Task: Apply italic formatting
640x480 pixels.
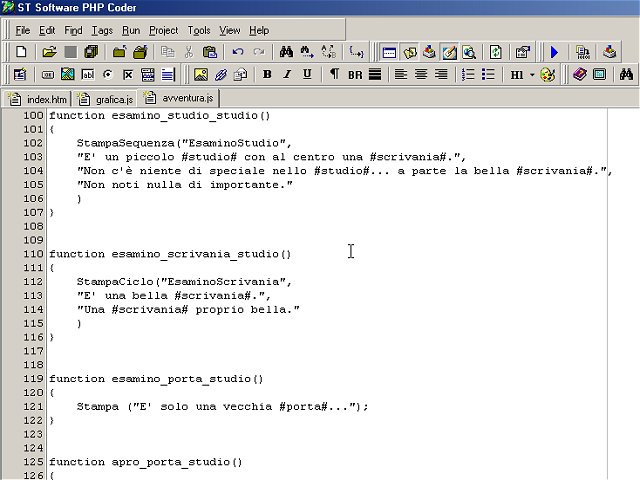Action: click(x=287, y=74)
